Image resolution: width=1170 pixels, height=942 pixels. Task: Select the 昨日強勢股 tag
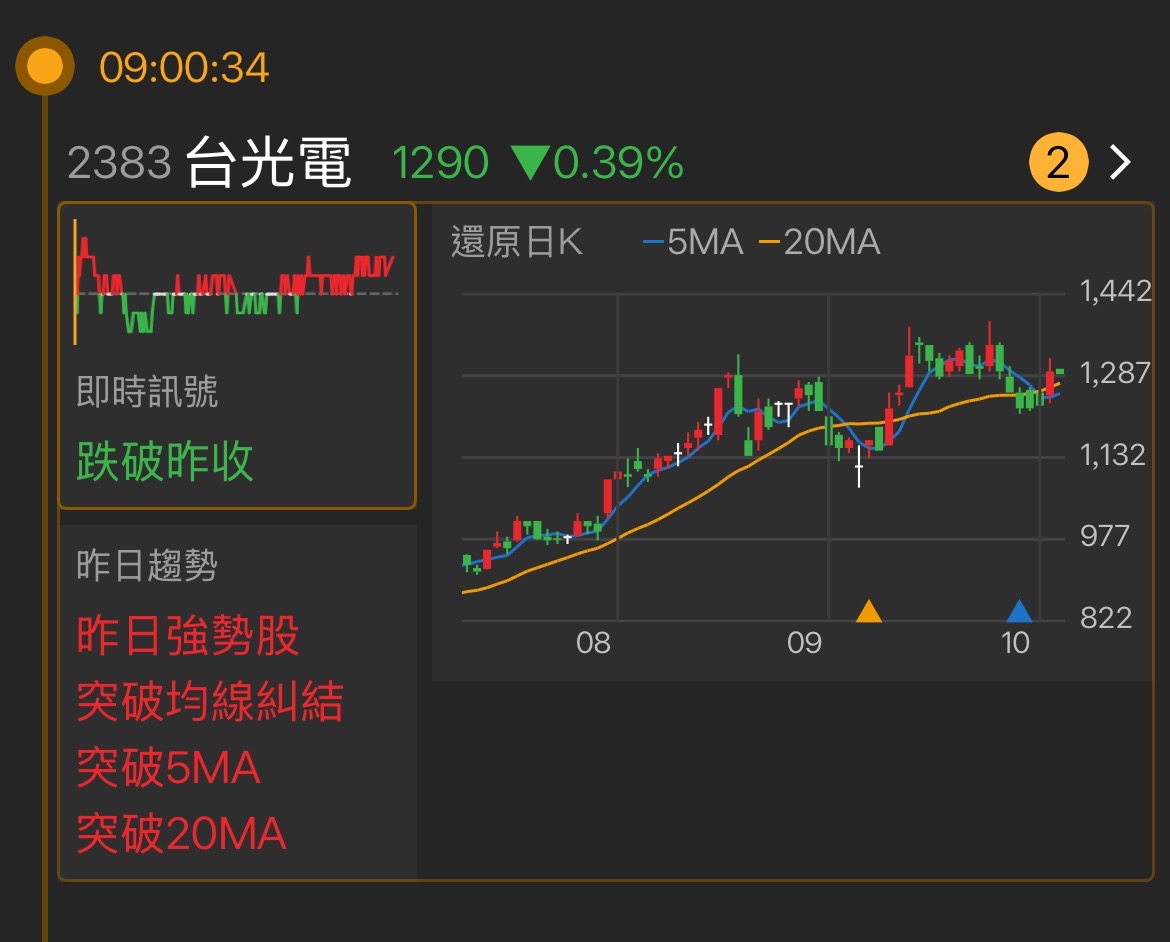(x=188, y=636)
